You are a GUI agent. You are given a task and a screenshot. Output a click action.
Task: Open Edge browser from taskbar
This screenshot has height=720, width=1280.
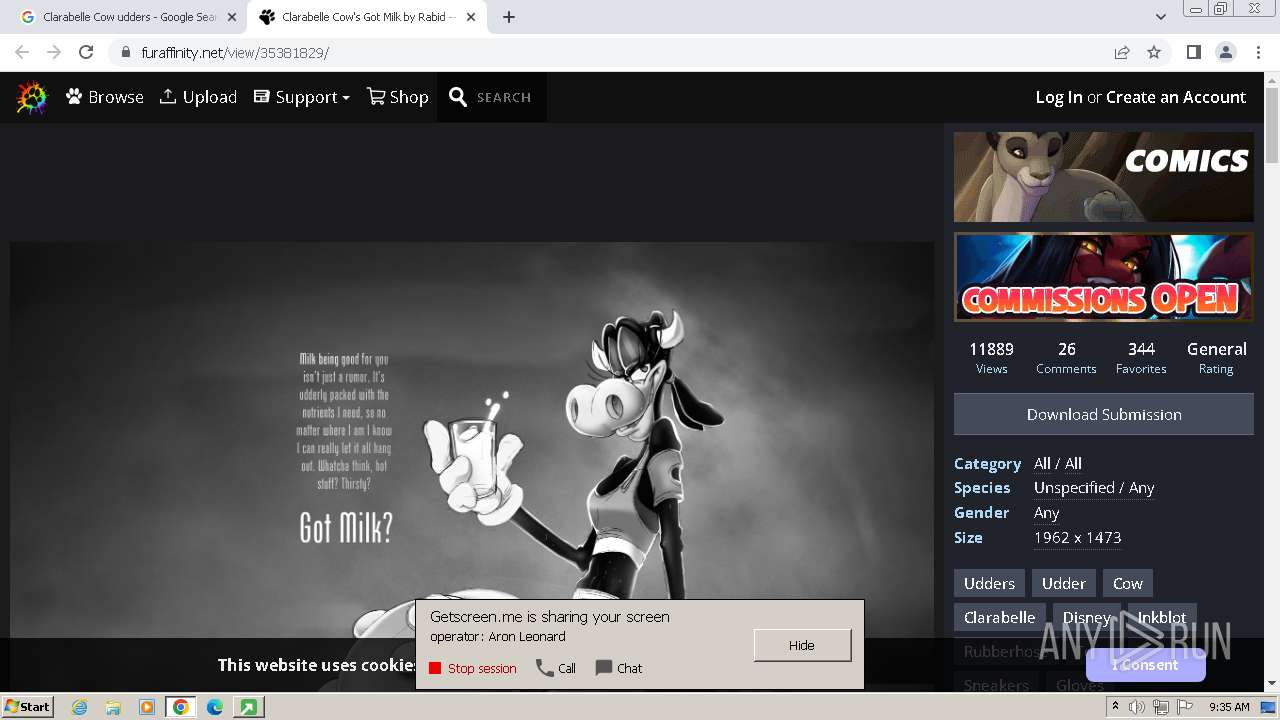point(215,707)
